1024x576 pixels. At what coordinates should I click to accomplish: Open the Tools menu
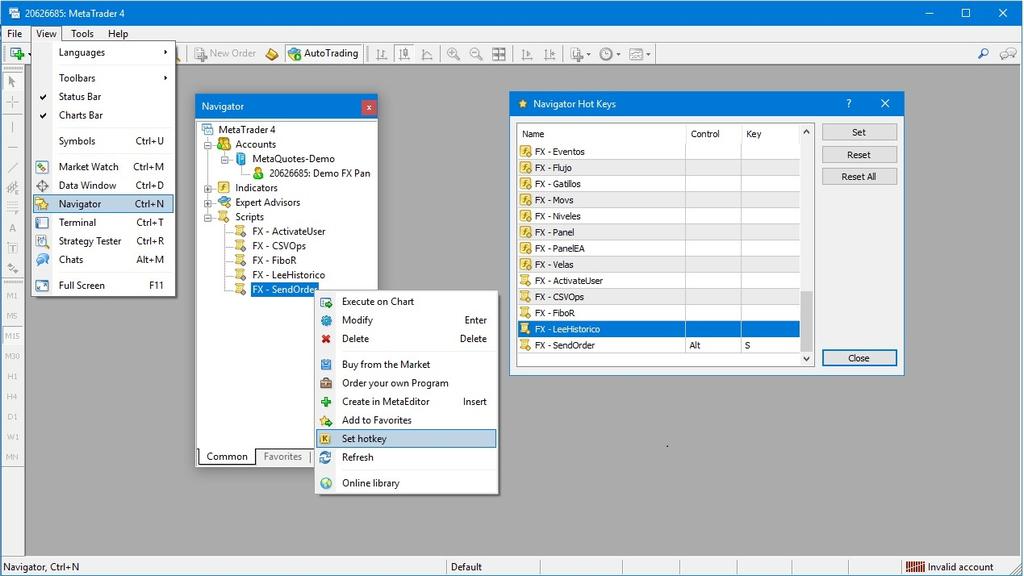point(82,33)
